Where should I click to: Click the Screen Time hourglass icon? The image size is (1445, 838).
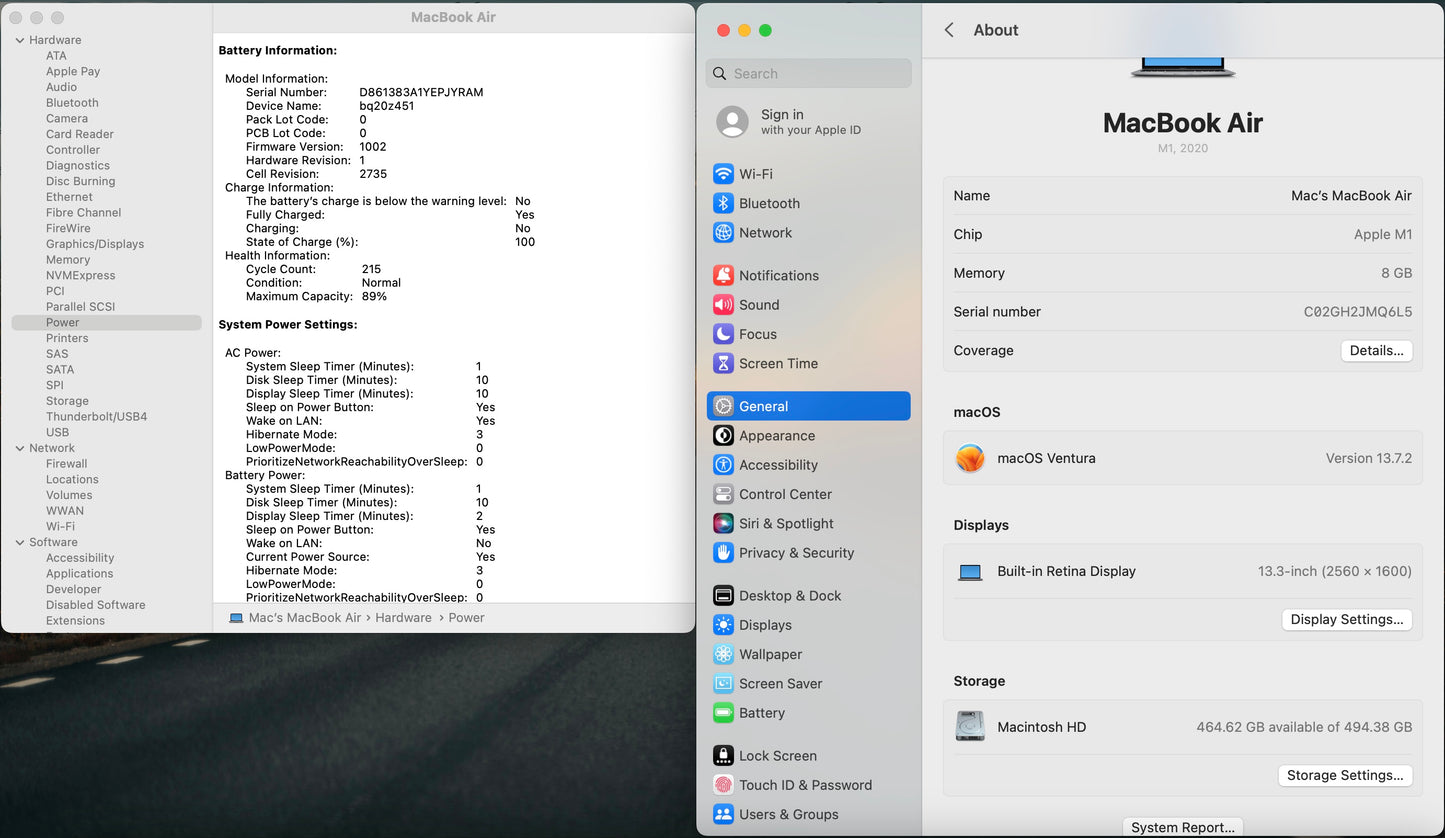(x=723, y=364)
